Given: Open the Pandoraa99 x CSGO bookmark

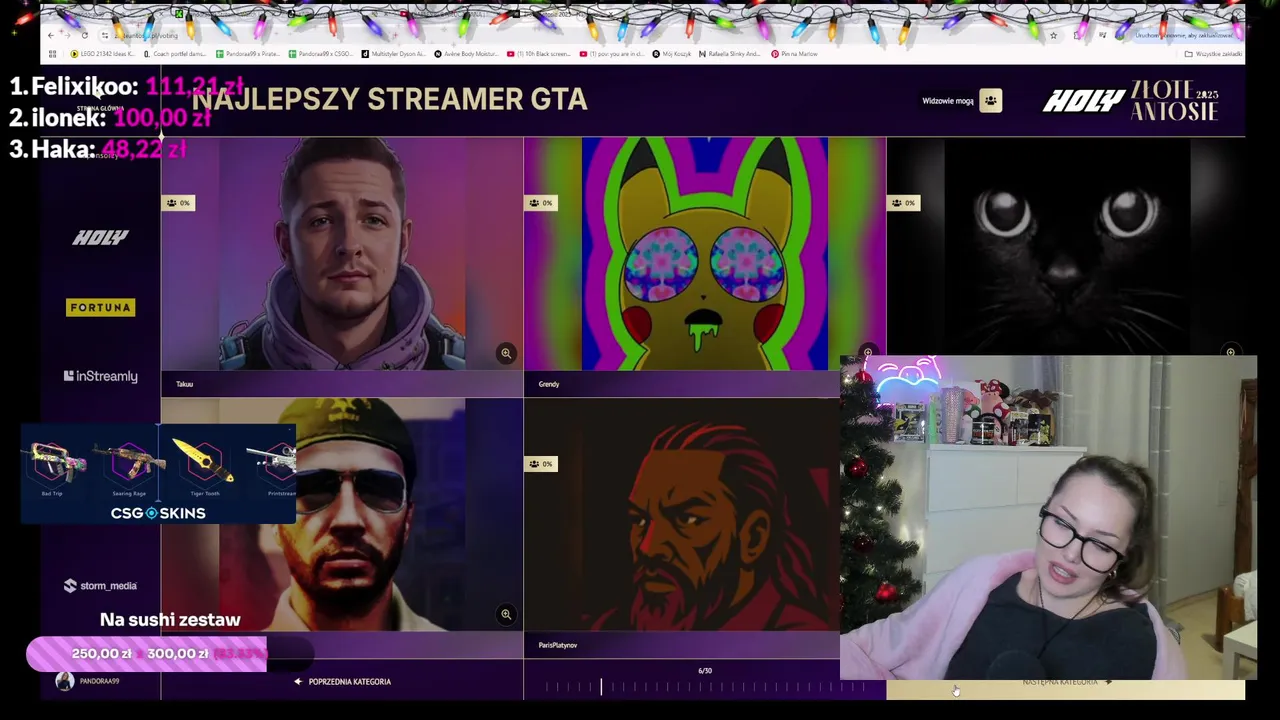Looking at the screenshot, I should 321,54.
